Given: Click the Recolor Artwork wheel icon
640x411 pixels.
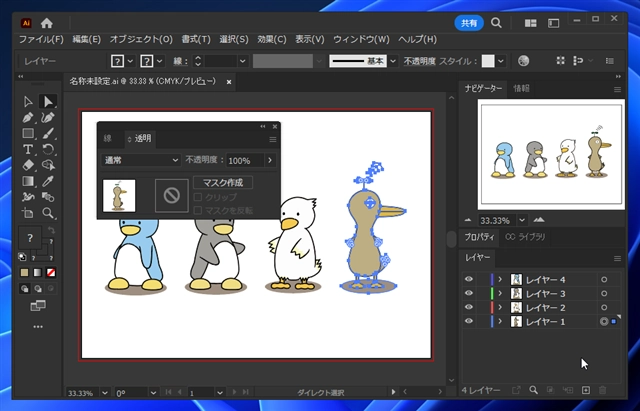Looking at the screenshot, I should click(x=523, y=61).
